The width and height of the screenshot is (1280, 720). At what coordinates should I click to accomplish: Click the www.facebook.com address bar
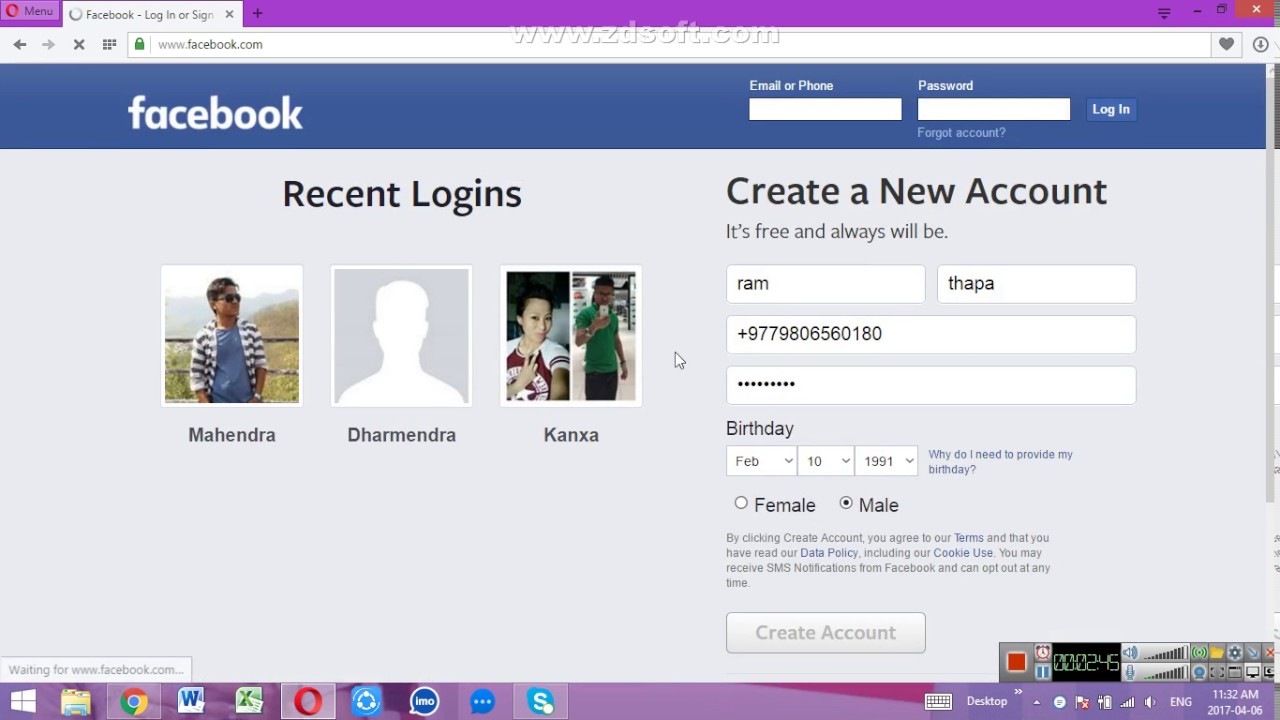[668, 44]
